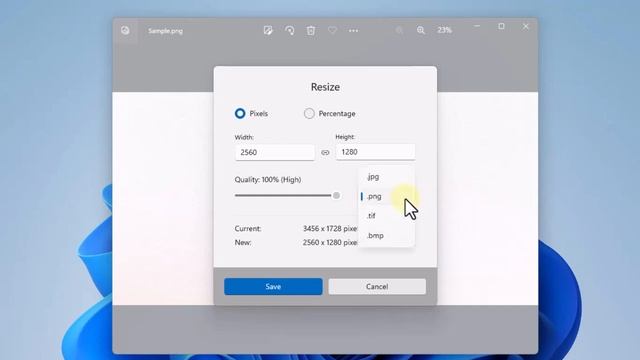Choose .bmp from file type list
Screen dimensions: 640x360
tap(386, 236)
